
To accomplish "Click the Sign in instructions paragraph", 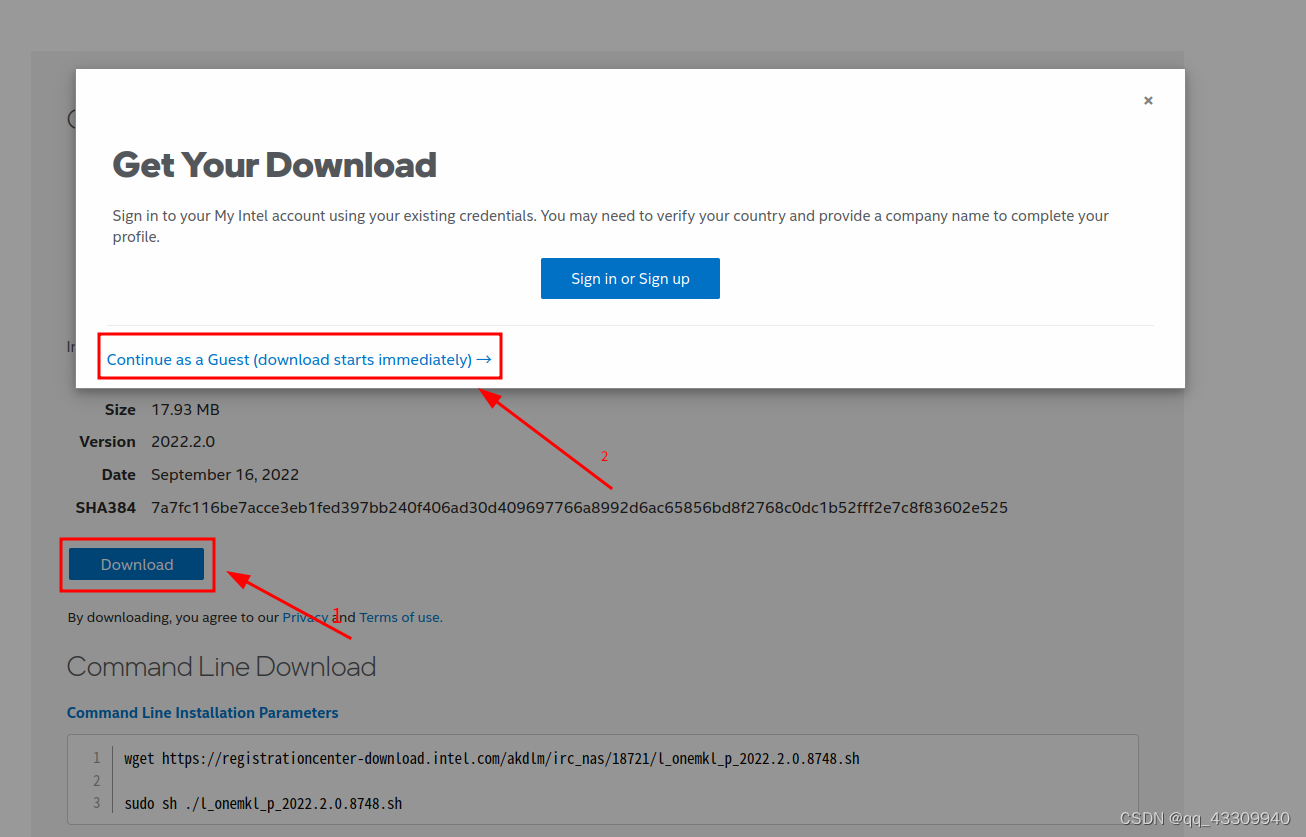I will coord(610,226).
